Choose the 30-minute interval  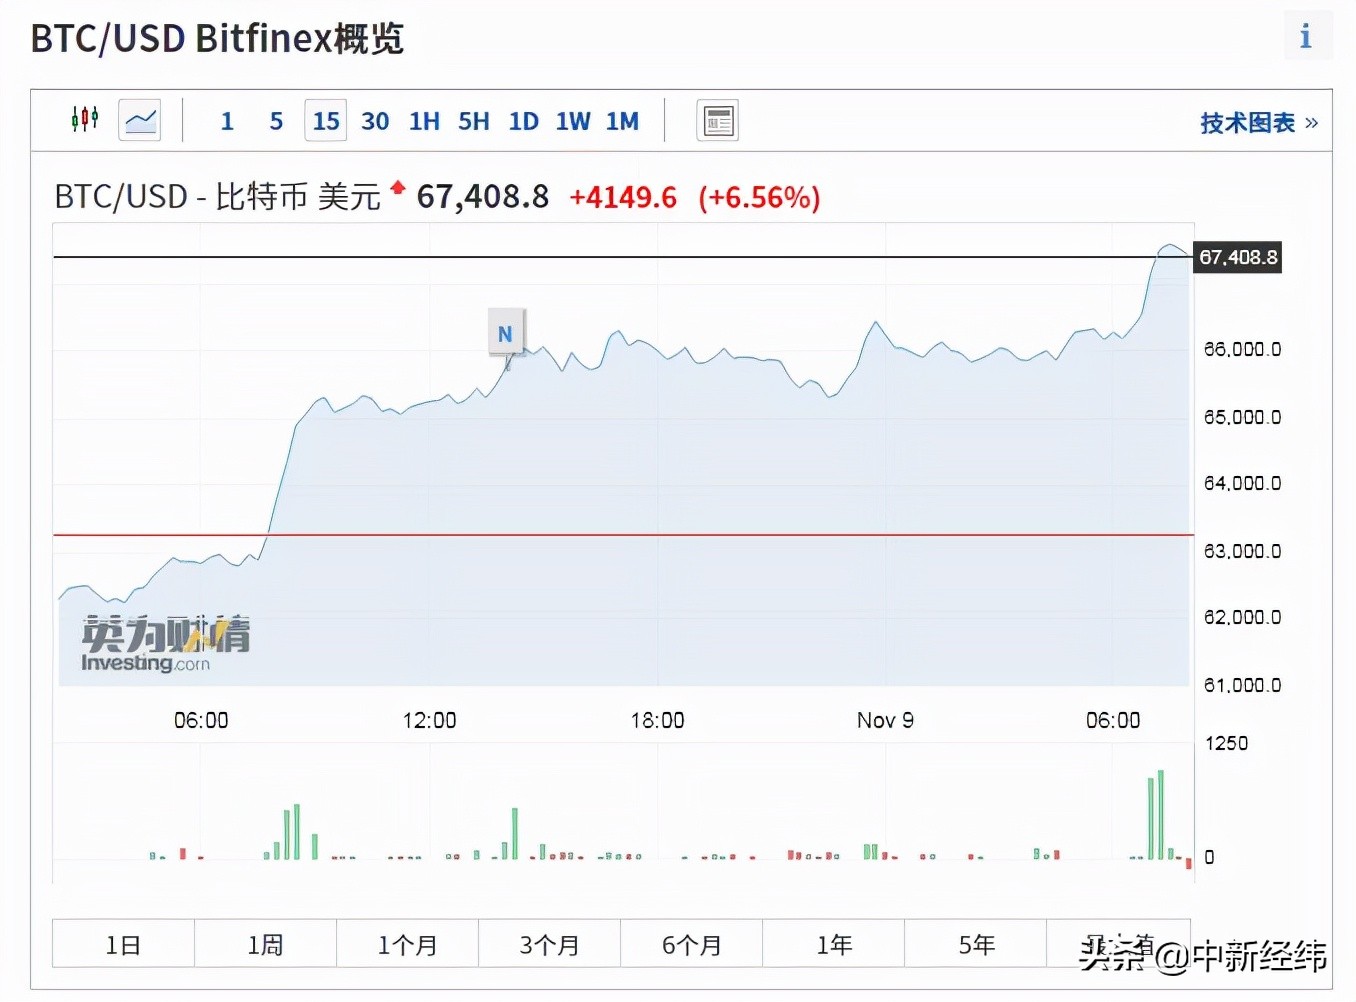[375, 120]
